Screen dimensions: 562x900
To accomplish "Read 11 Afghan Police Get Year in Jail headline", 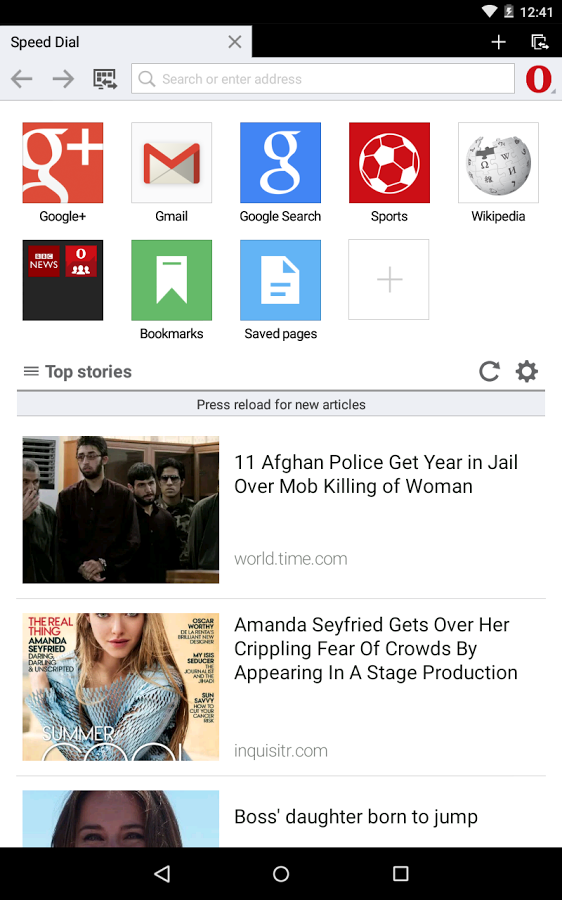I will [376, 474].
